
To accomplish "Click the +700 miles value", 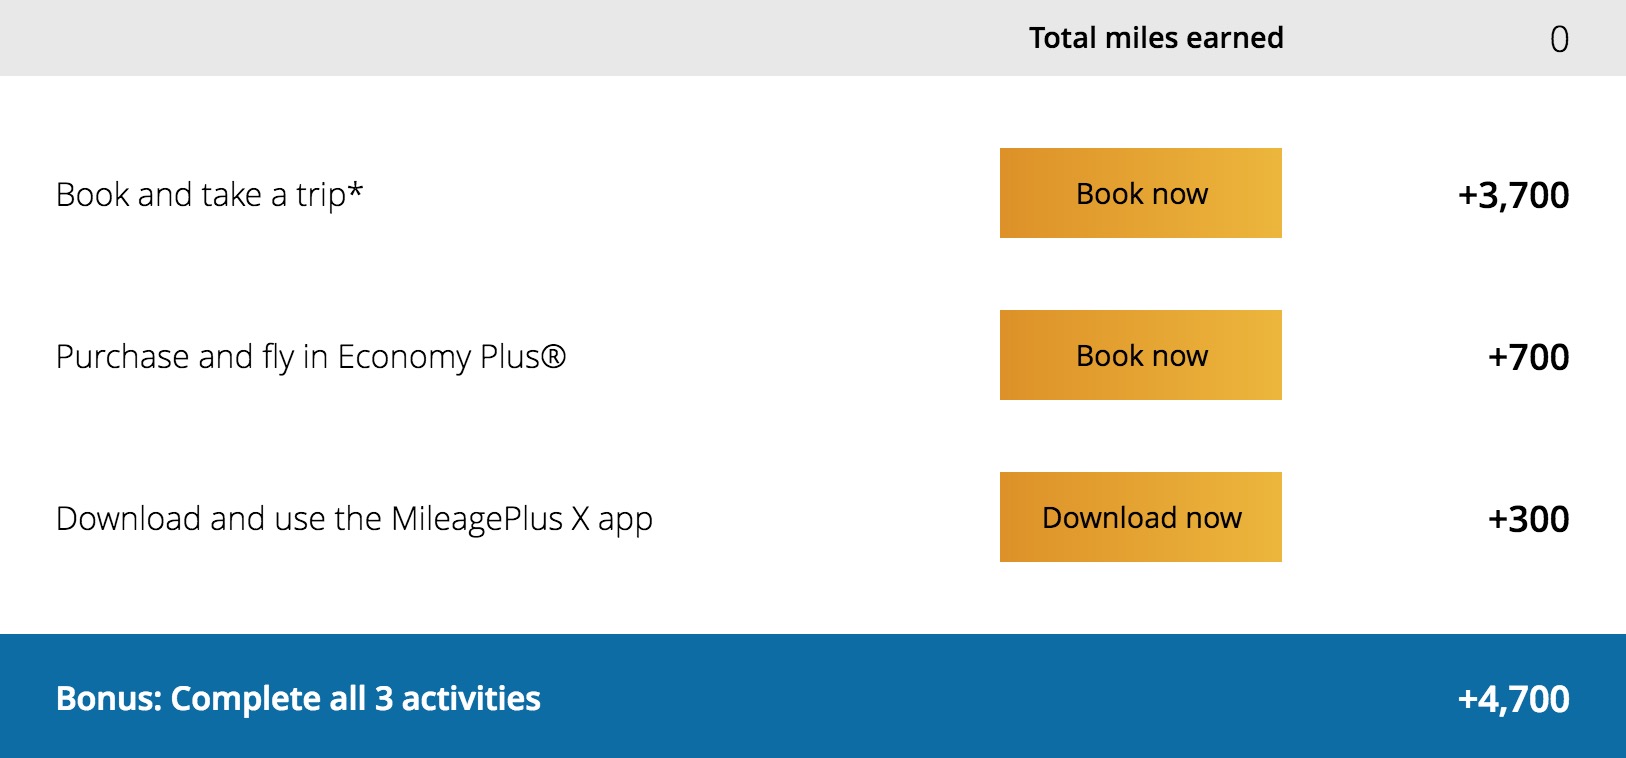I will pyautogui.click(x=1528, y=357).
